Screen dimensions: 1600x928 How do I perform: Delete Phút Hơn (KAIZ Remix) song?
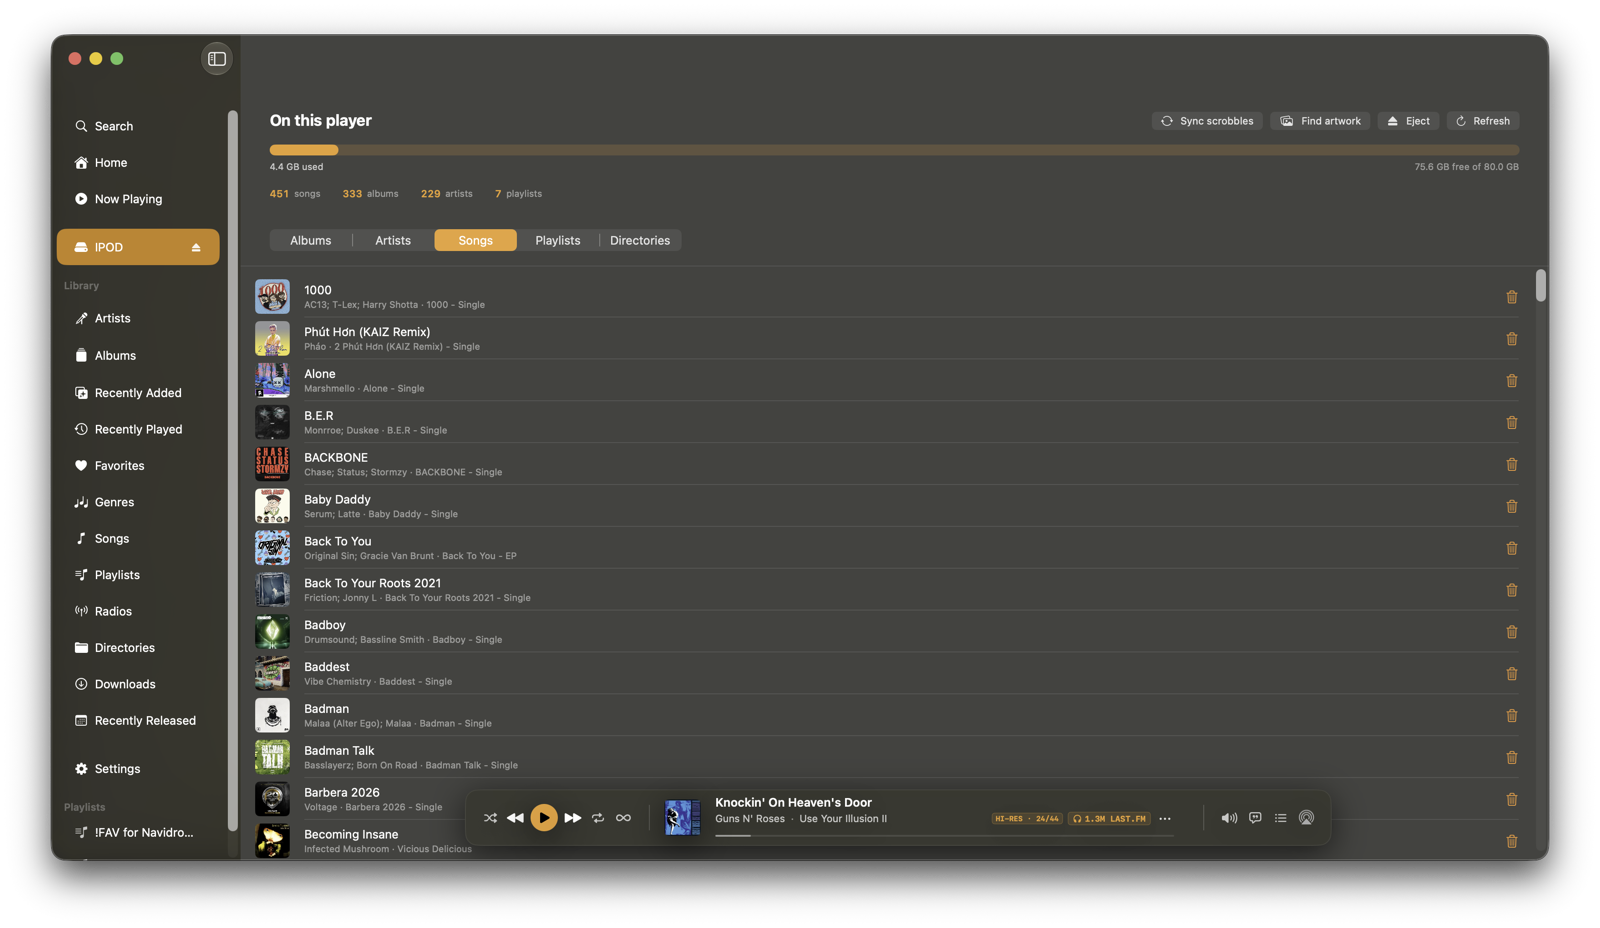(1512, 339)
